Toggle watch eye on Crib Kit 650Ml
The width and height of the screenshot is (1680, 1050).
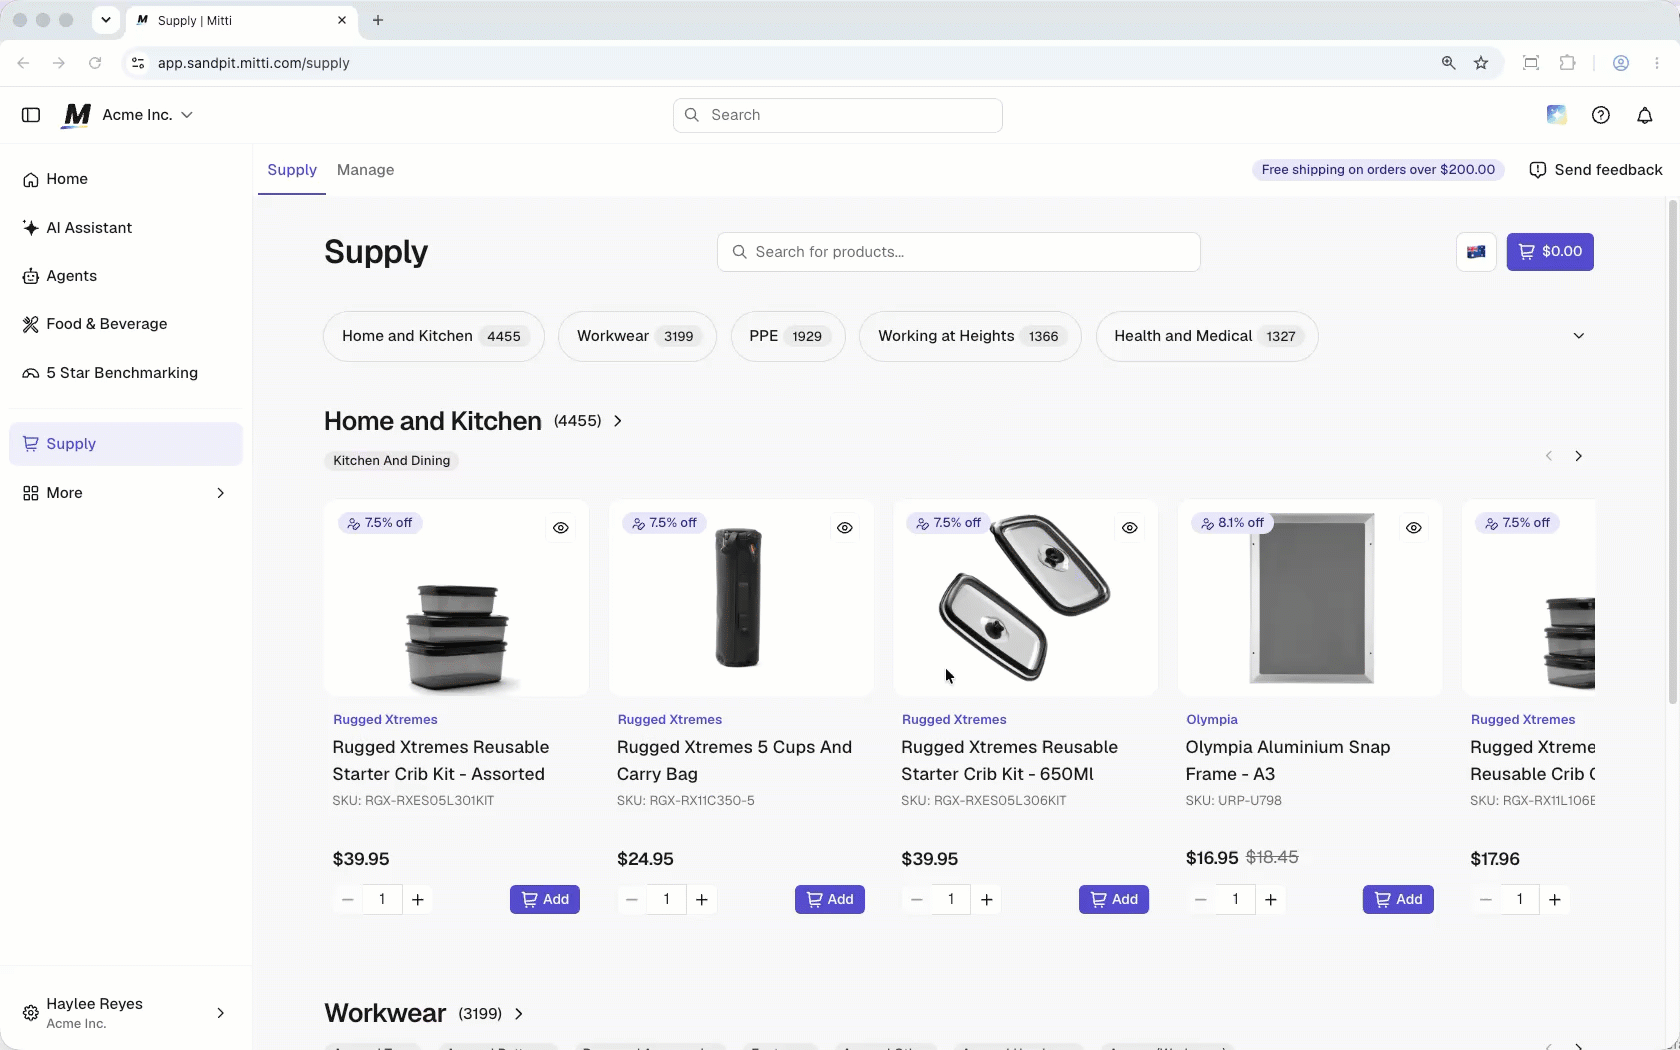(1130, 528)
